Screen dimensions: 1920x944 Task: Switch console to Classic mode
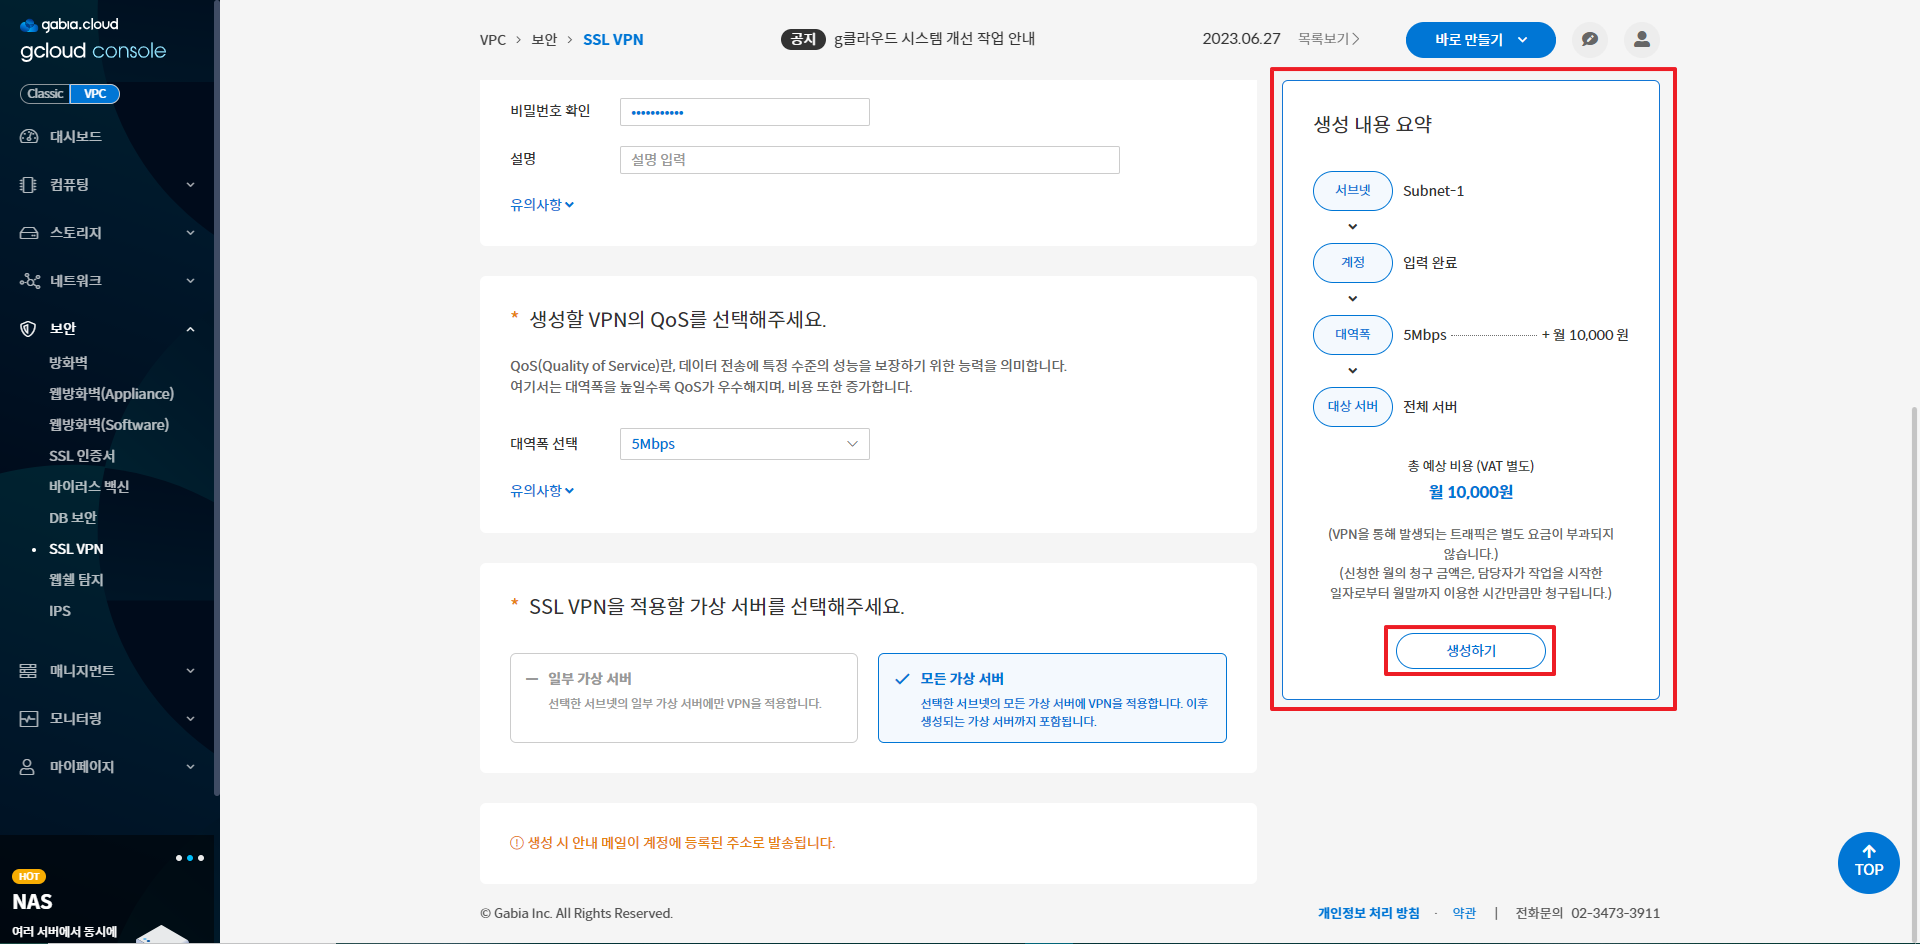click(45, 94)
